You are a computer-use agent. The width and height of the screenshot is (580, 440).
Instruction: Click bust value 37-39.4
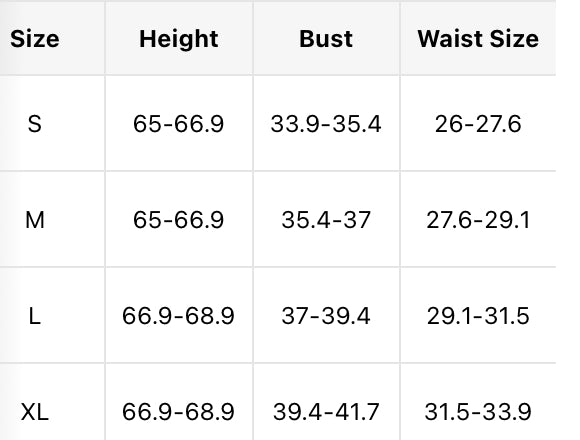point(326,316)
